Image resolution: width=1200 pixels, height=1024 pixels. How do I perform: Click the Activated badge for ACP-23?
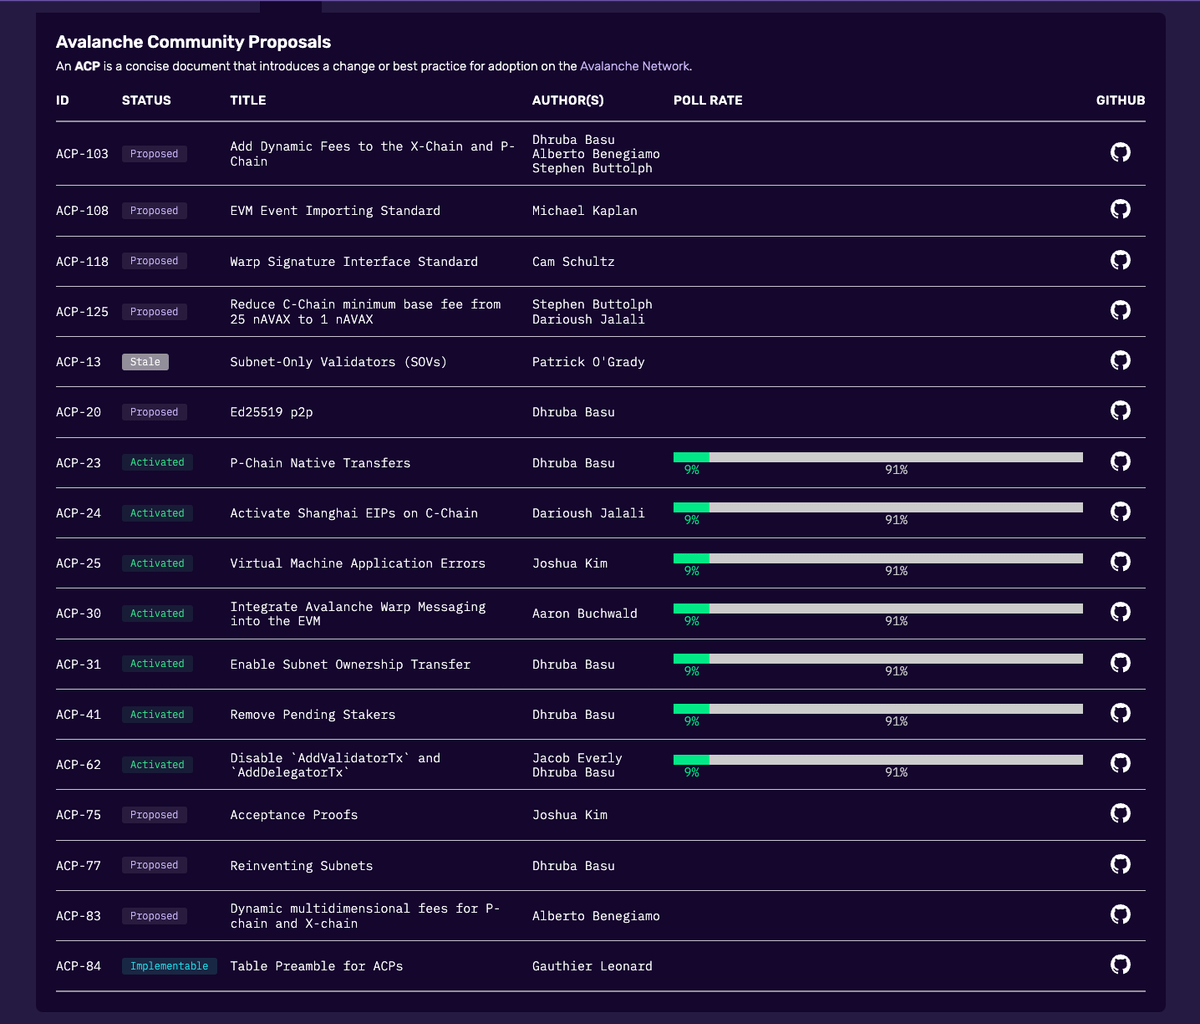click(157, 462)
